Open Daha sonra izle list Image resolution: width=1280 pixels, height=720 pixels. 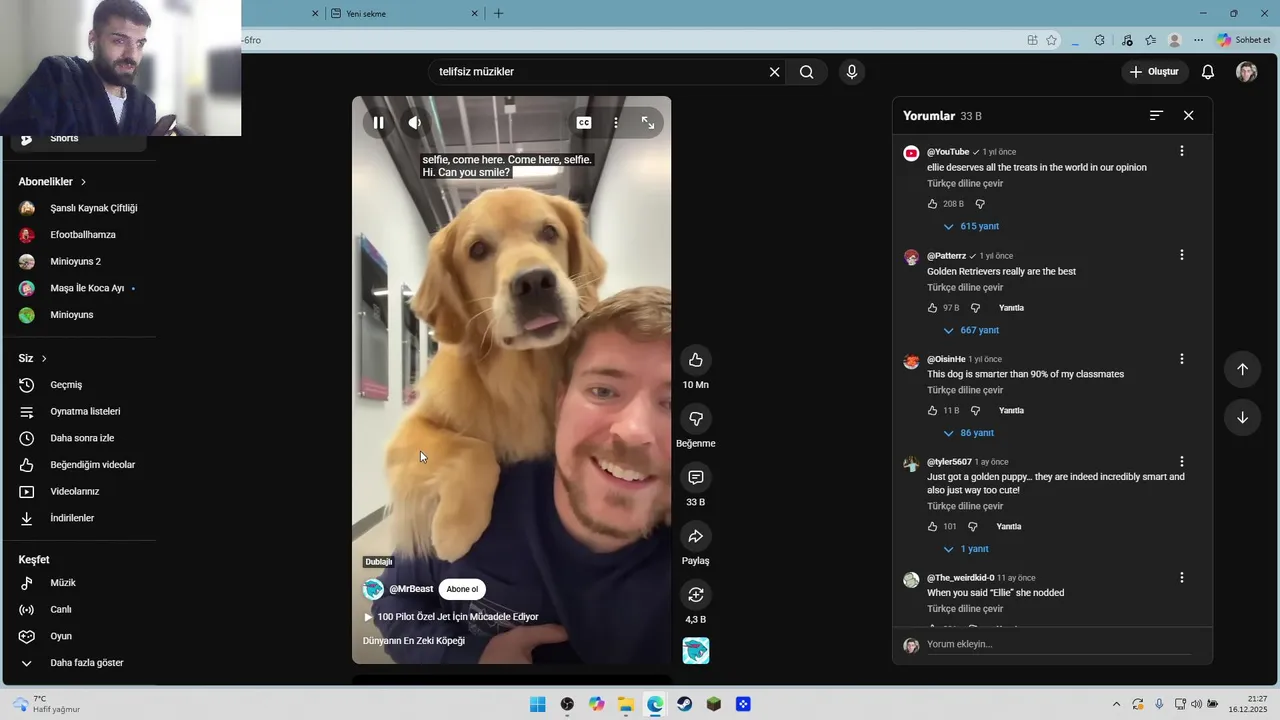pos(78,438)
